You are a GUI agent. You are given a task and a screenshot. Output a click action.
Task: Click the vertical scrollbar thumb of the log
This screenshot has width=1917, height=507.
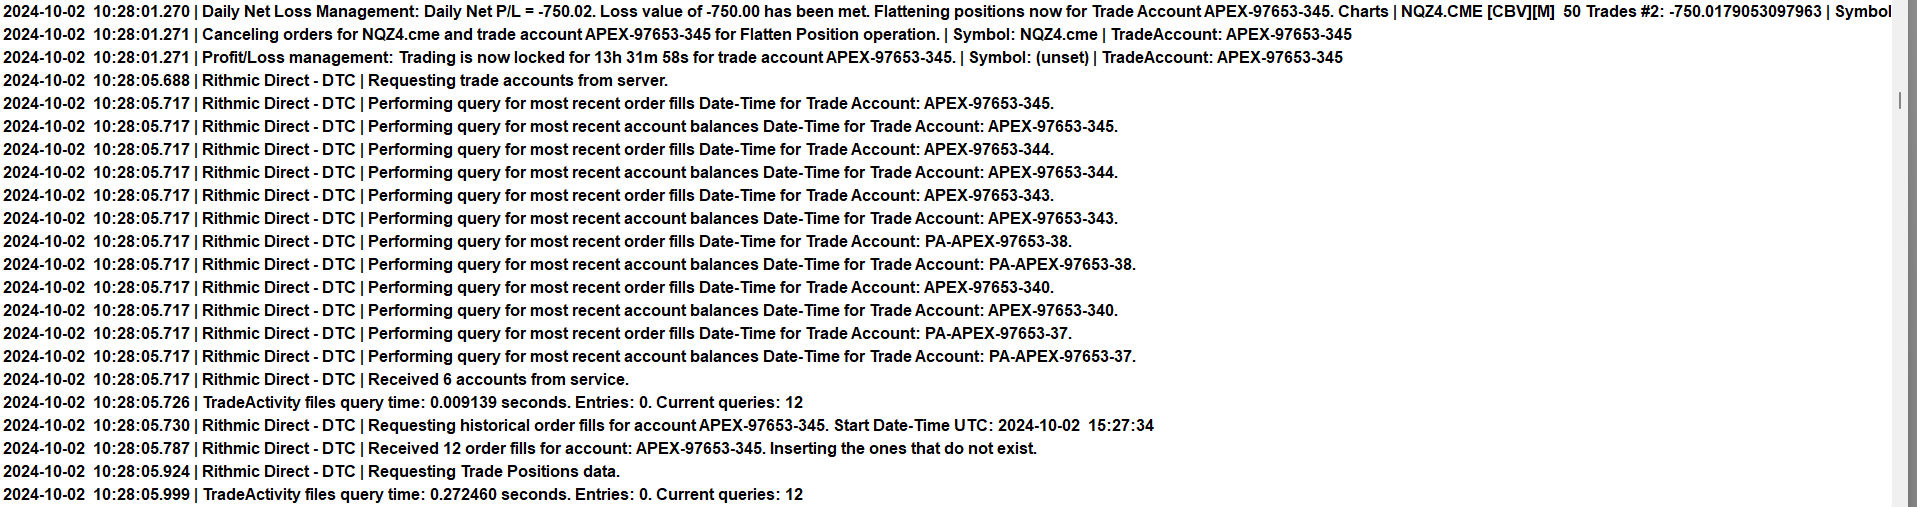pos(1899,101)
